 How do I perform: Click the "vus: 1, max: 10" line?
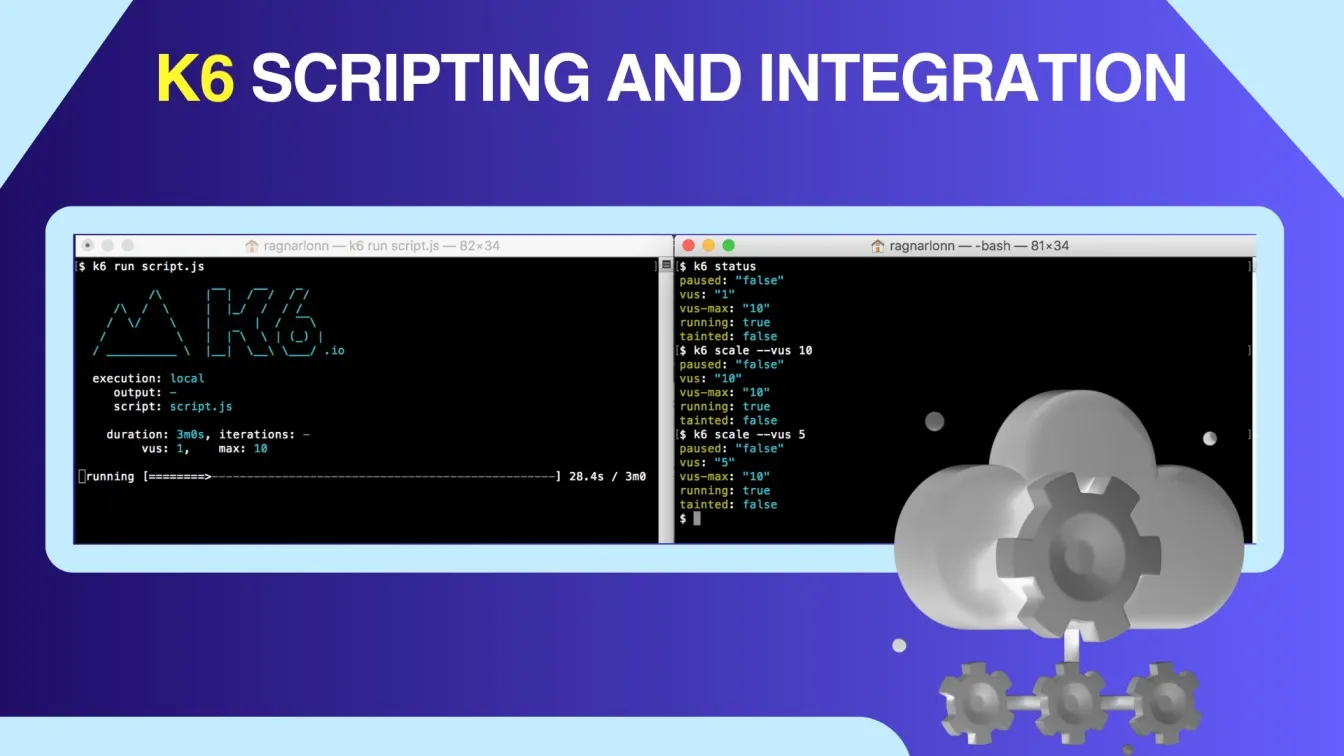[x=204, y=449]
